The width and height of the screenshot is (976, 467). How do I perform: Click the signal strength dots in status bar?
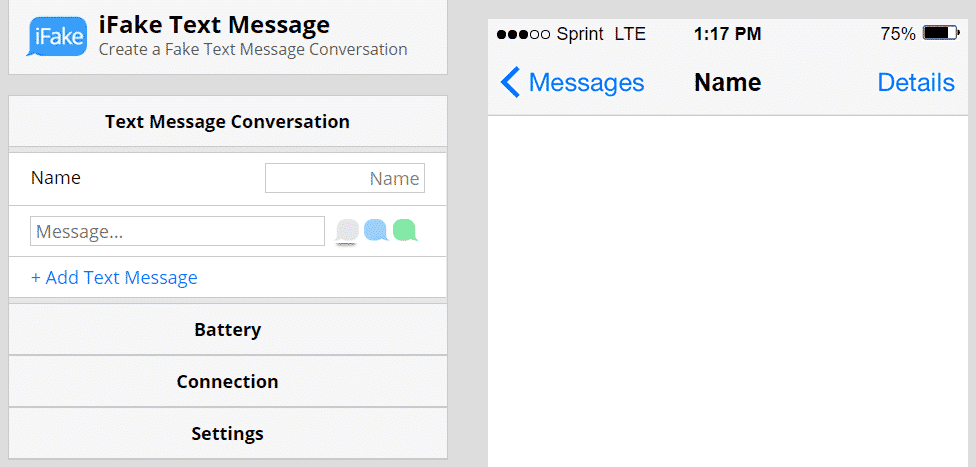[x=523, y=34]
